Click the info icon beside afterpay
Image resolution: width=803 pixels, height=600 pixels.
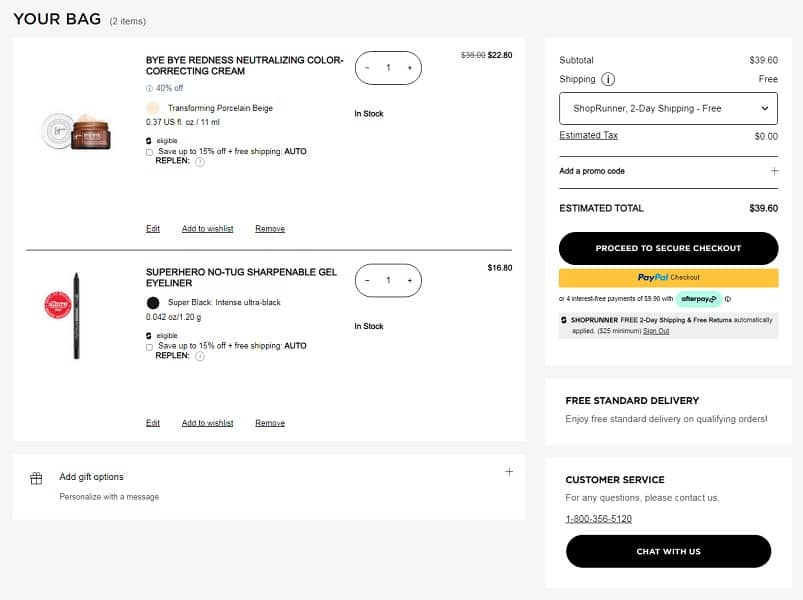727,299
